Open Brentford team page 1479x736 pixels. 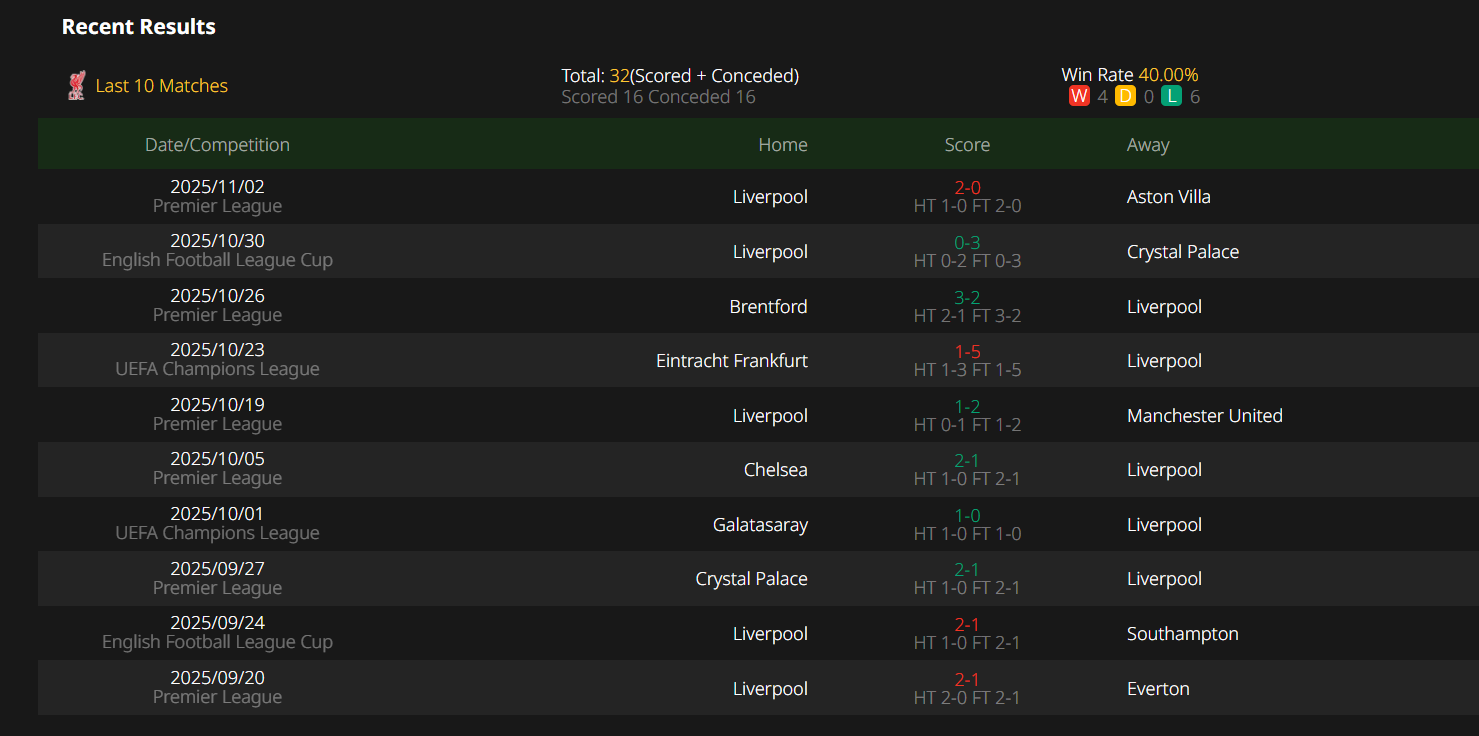(768, 307)
